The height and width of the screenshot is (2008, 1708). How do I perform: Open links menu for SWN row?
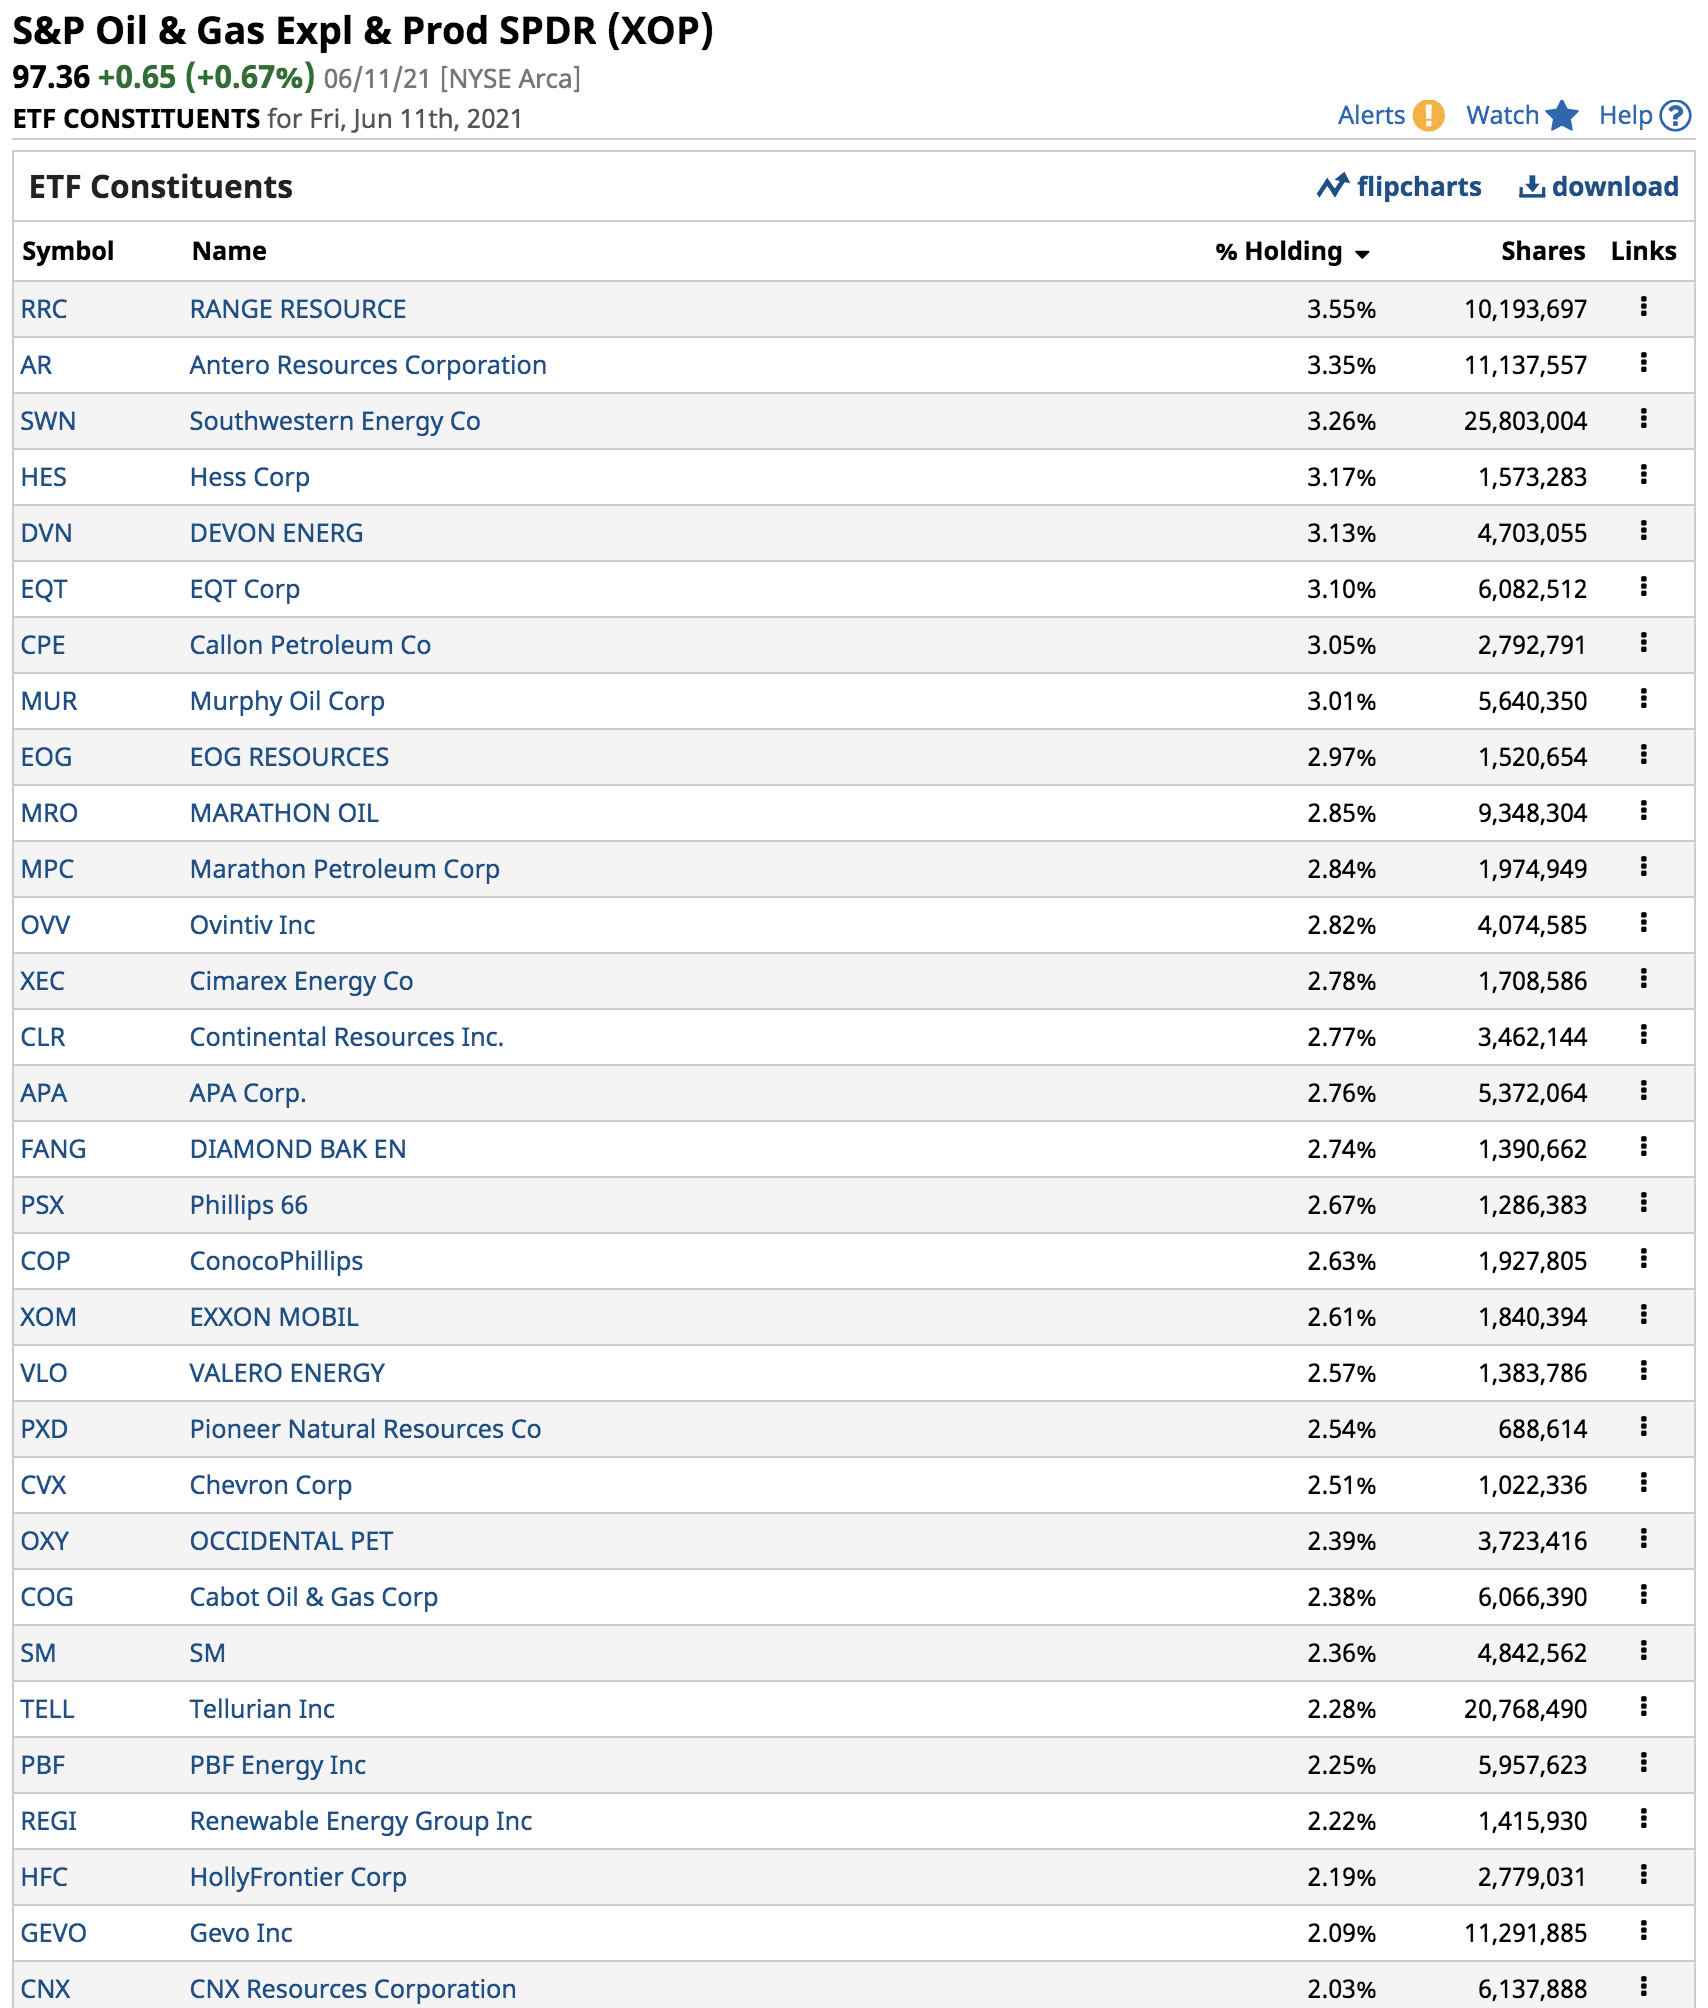[1643, 419]
